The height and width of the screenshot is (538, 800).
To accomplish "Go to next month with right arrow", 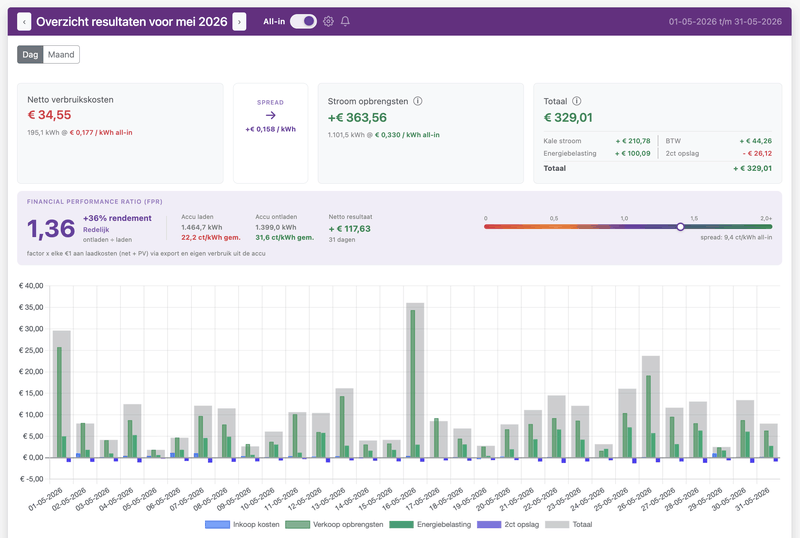I will click(x=239, y=21).
